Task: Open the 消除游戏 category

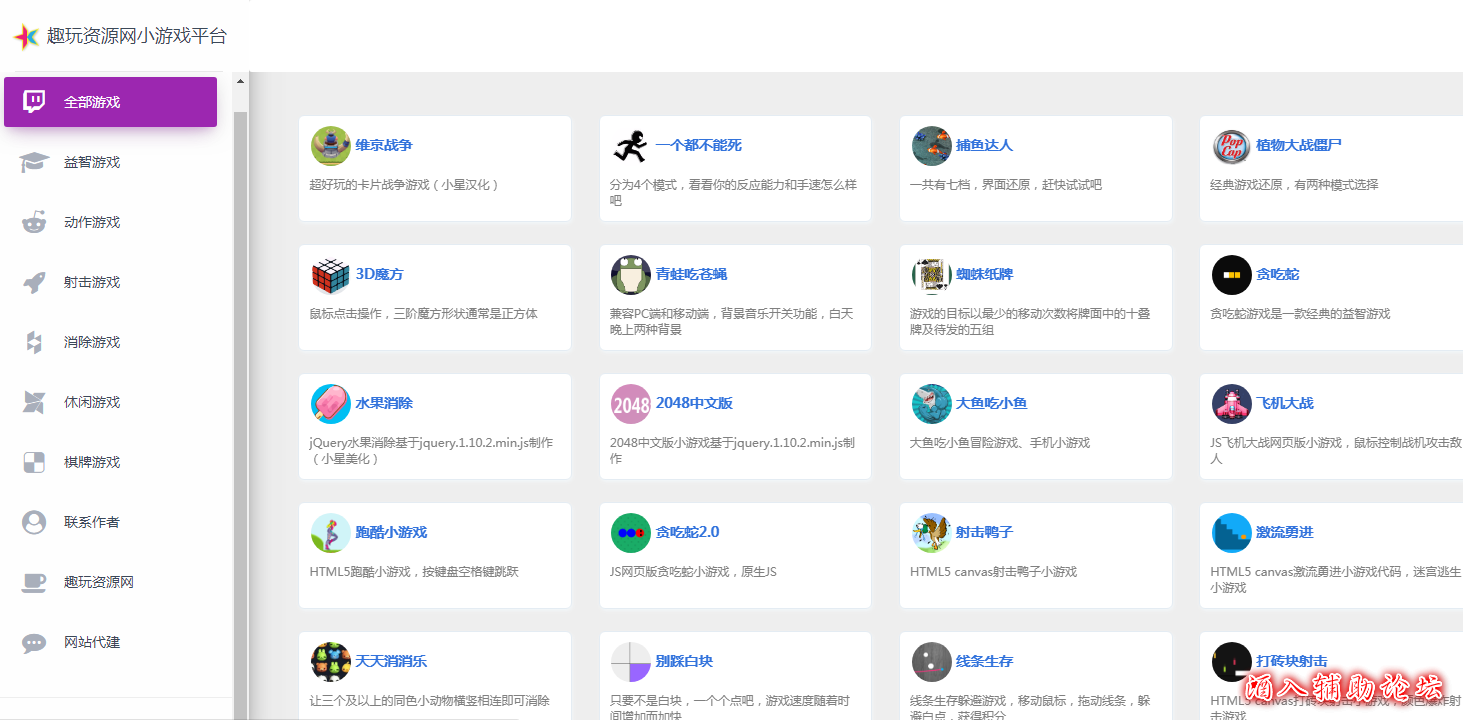Action: click(92, 342)
